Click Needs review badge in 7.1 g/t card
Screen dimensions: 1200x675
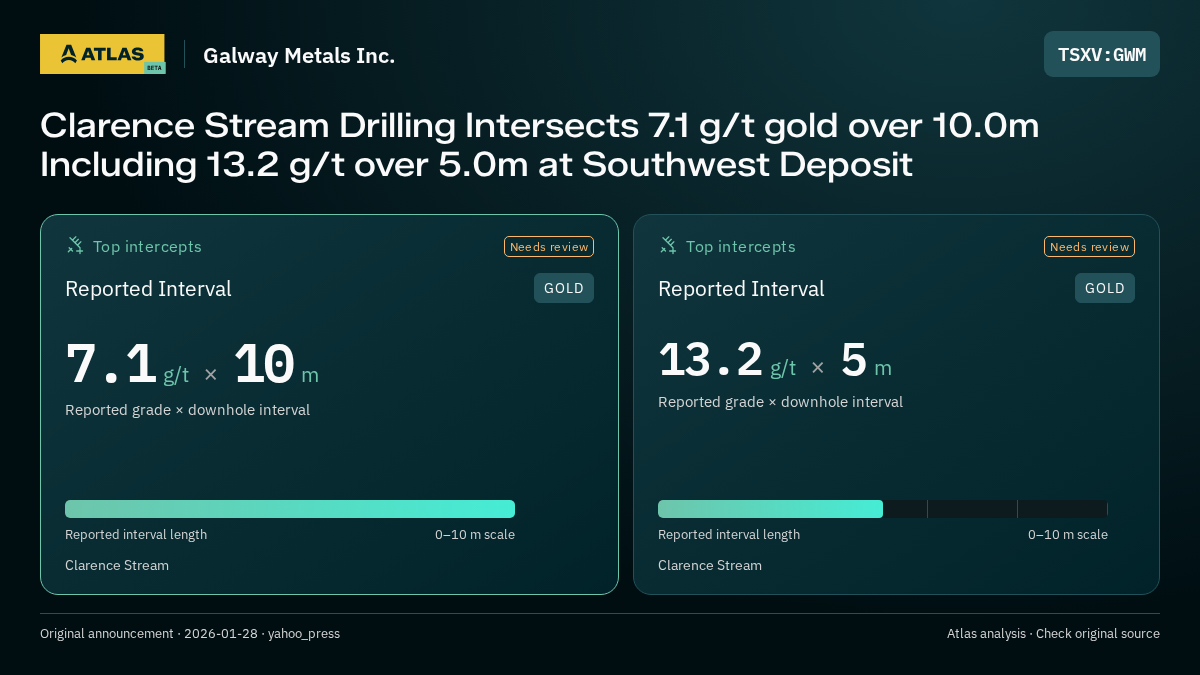(x=549, y=246)
